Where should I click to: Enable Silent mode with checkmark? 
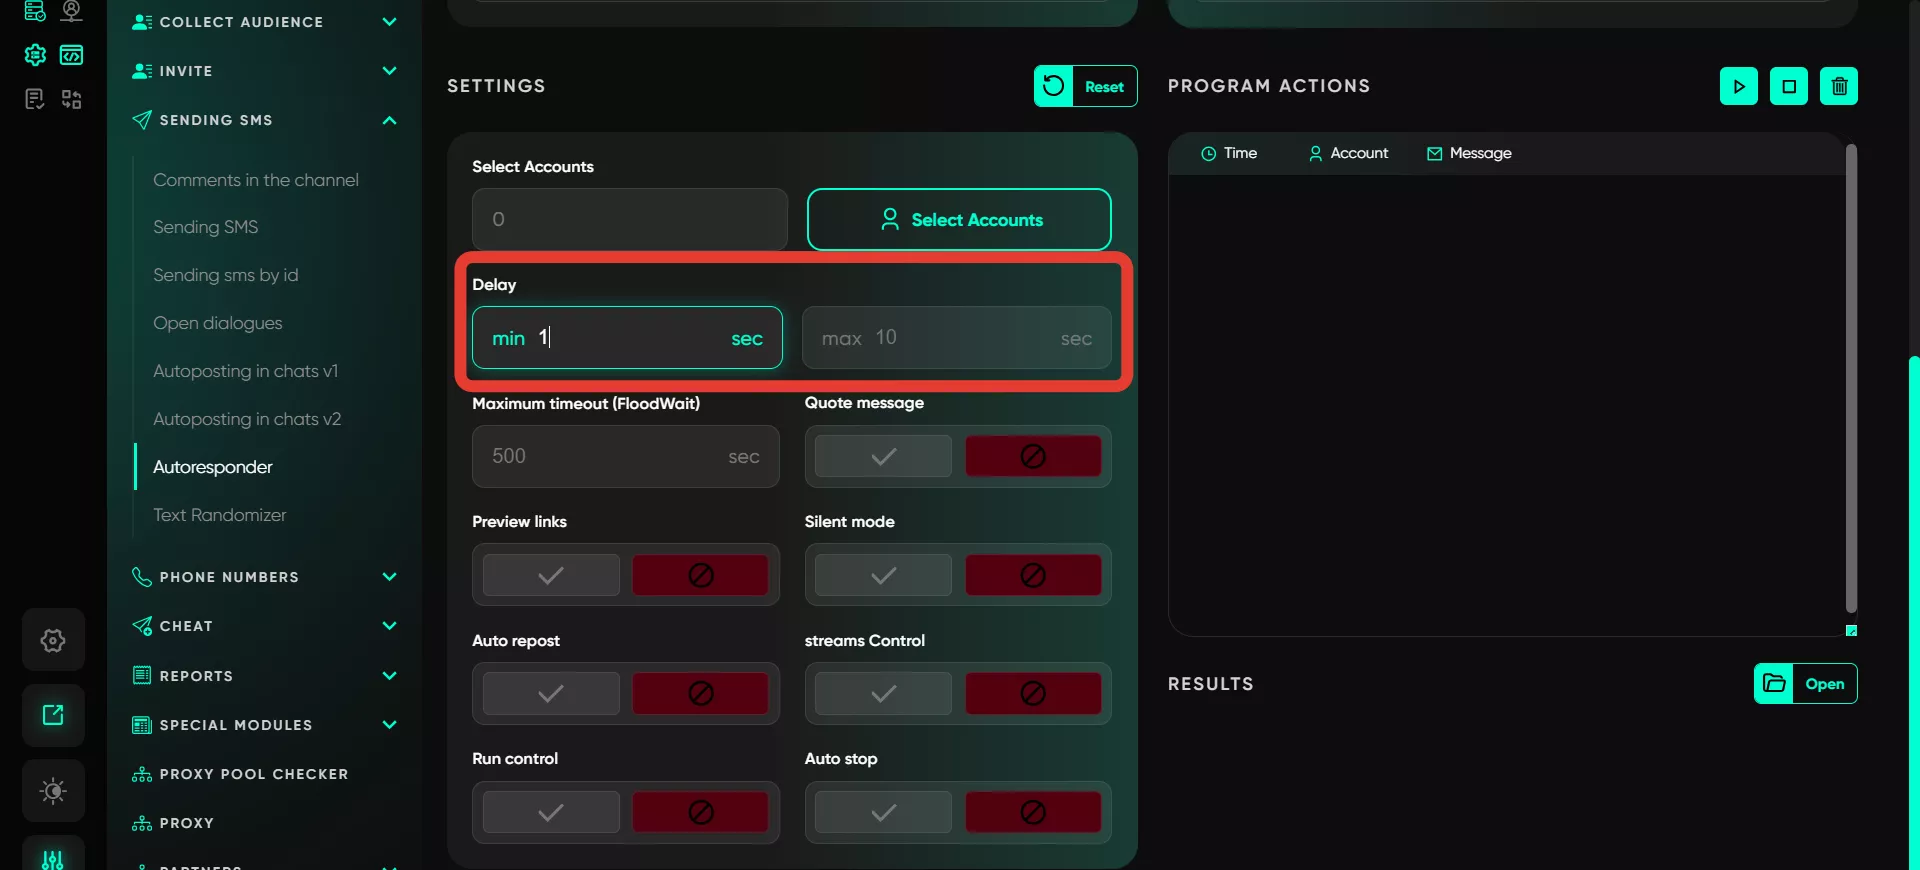(x=883, y=575)
